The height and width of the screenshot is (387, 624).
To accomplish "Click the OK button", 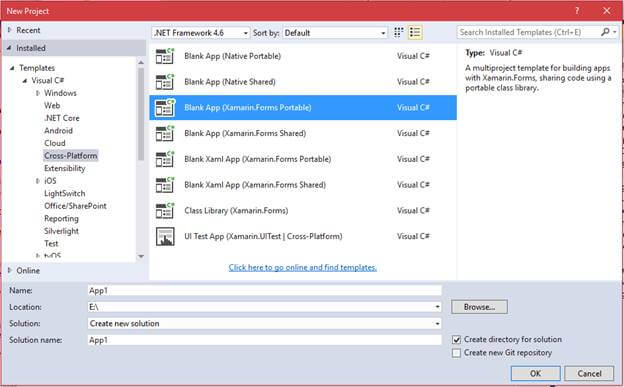I will [x=536, y=373].
